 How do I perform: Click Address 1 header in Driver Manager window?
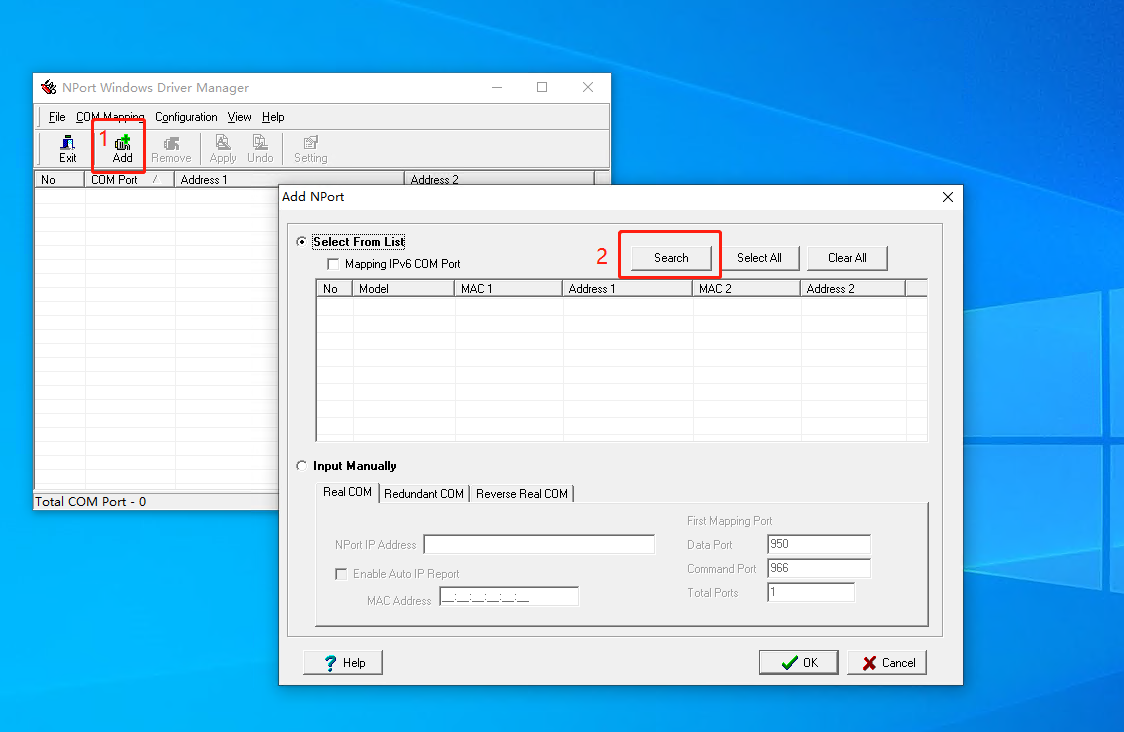coord(290,179)
